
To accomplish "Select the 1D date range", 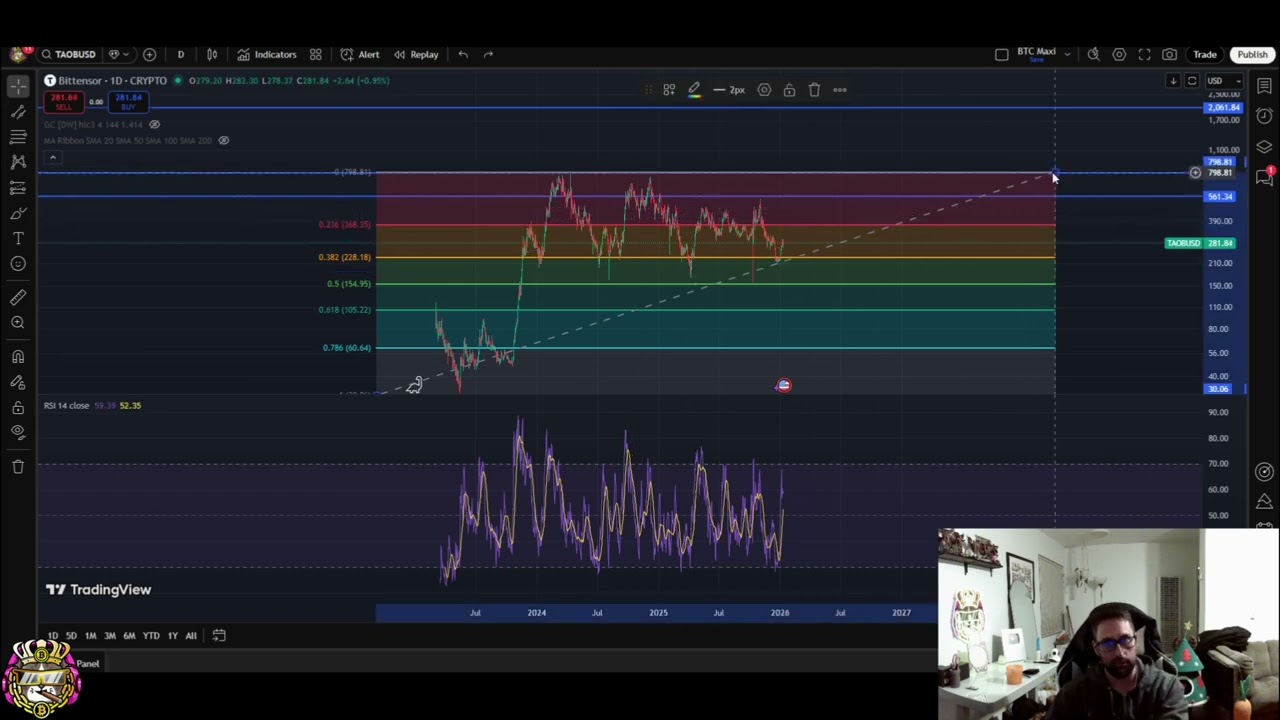I will click(53, 636).
